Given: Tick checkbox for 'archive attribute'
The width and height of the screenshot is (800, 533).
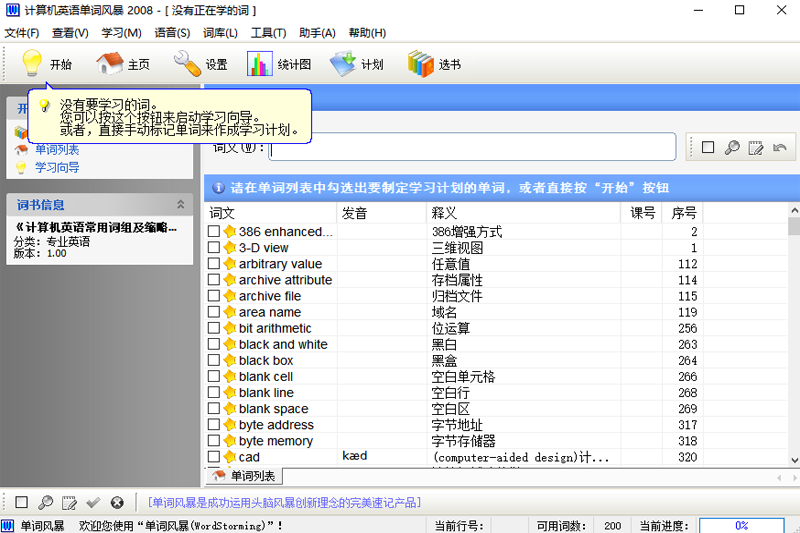Looking at the screenshot, I should coord(214,280).
